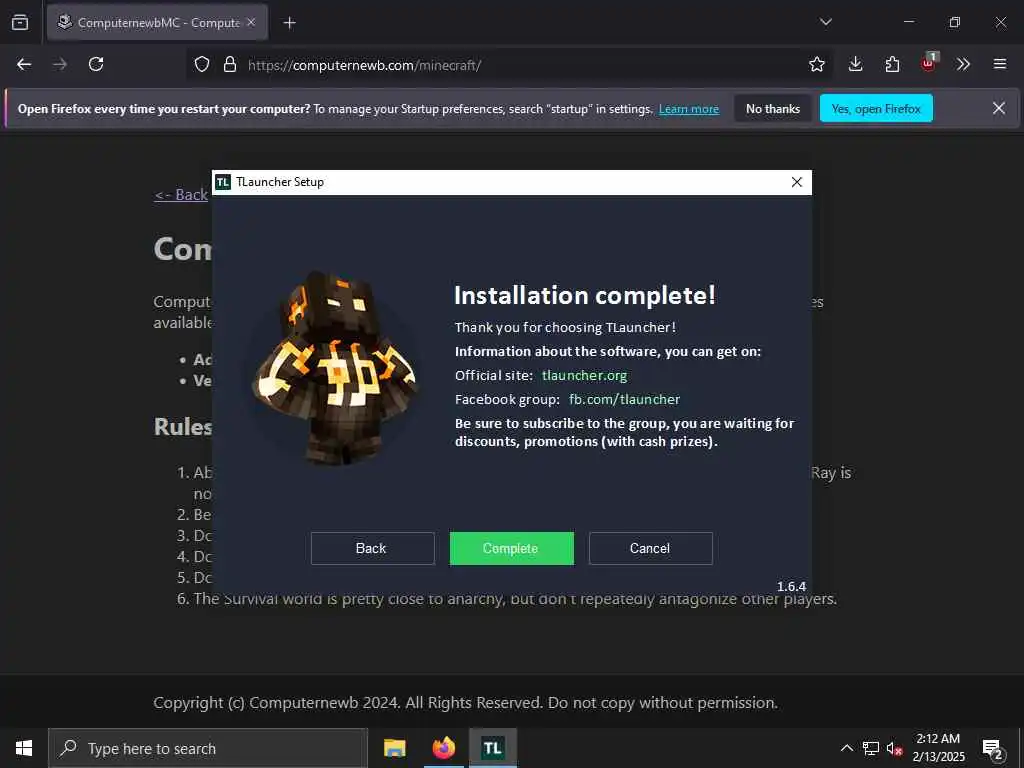Restore down the Firefox window
The width and height of the screenshot is (1024, 768).
tap(955, 22)
